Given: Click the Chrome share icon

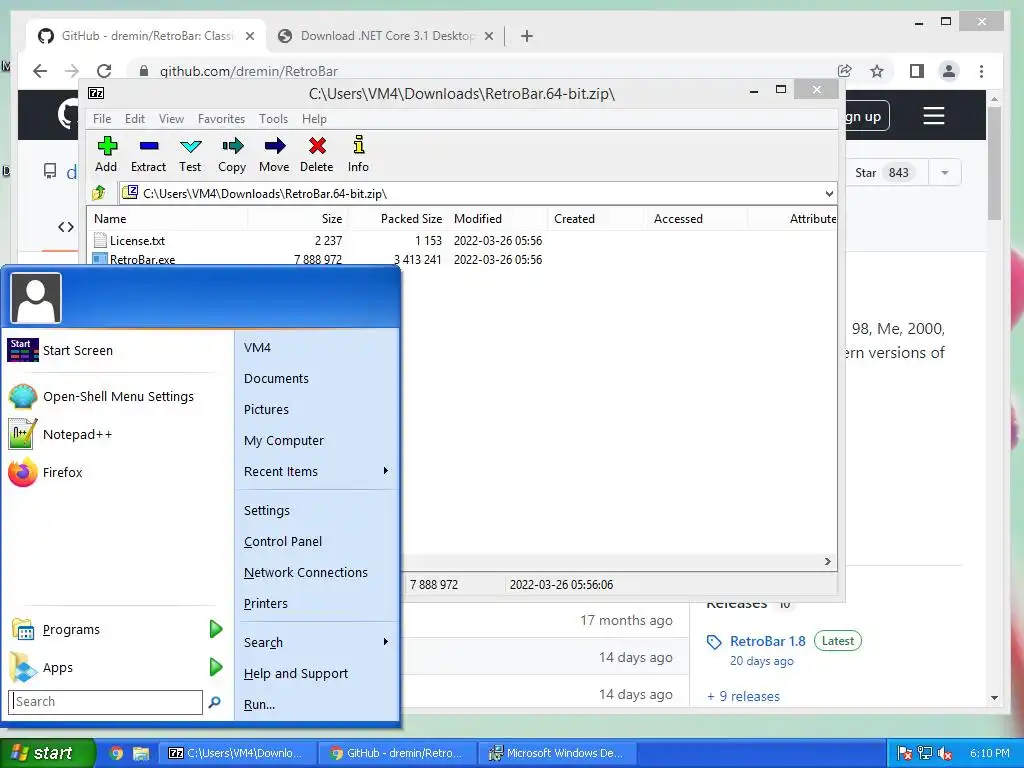Looking at the screenshot, I should click(844, 71).
